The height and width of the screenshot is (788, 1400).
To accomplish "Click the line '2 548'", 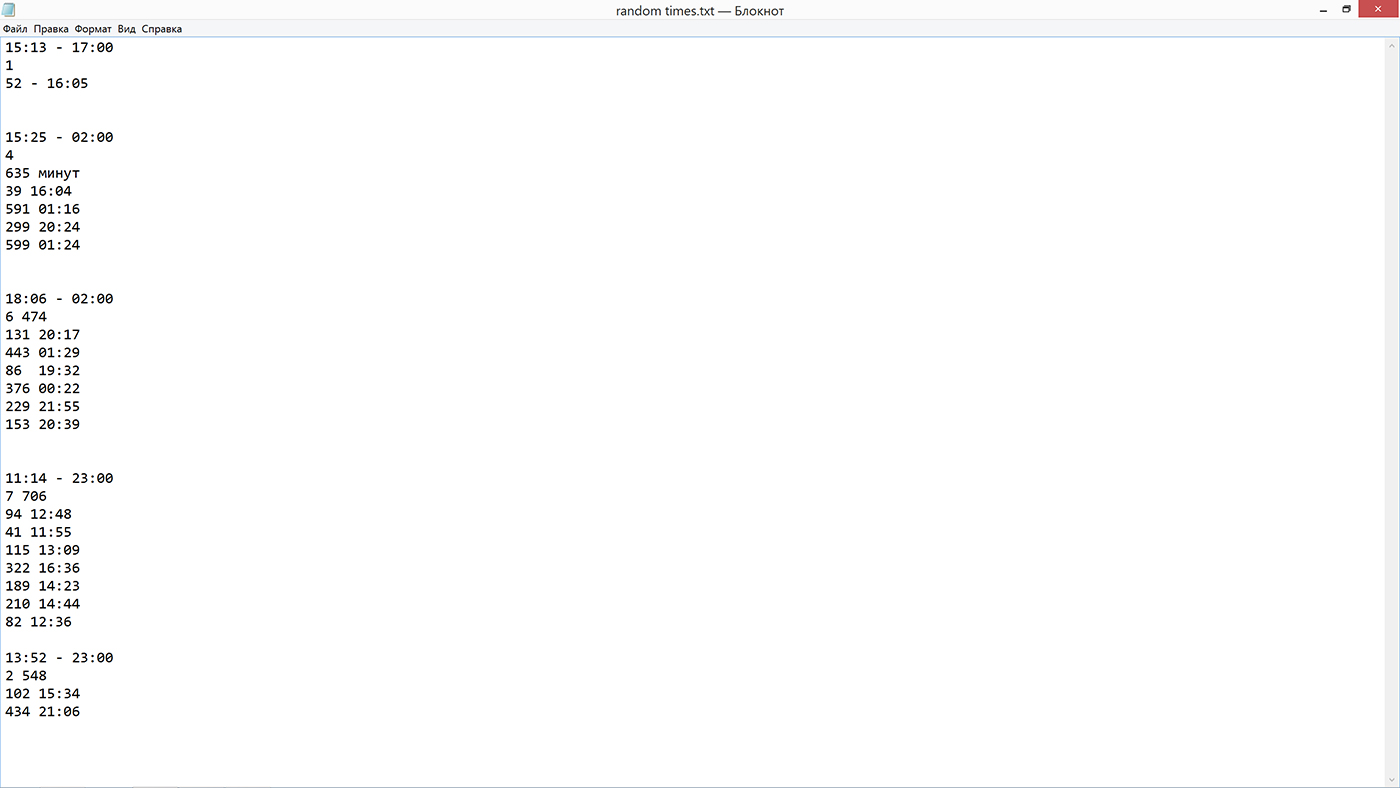I will click(x=26, y=677).
